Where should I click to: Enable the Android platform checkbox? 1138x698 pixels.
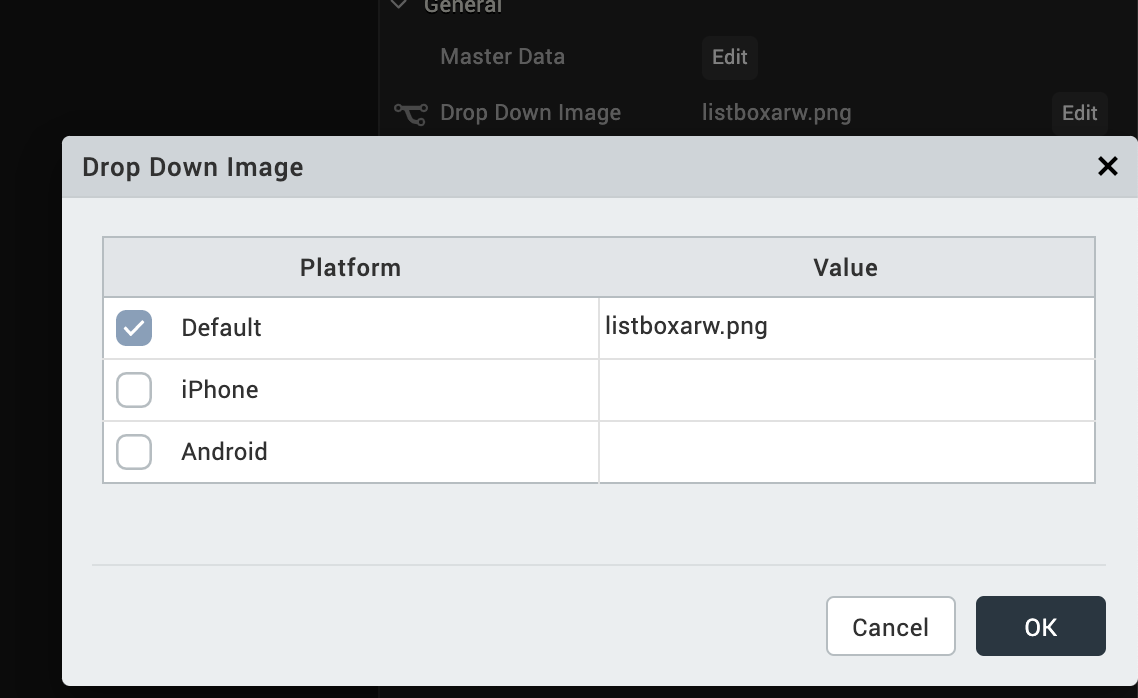click(x=134, y=452)
